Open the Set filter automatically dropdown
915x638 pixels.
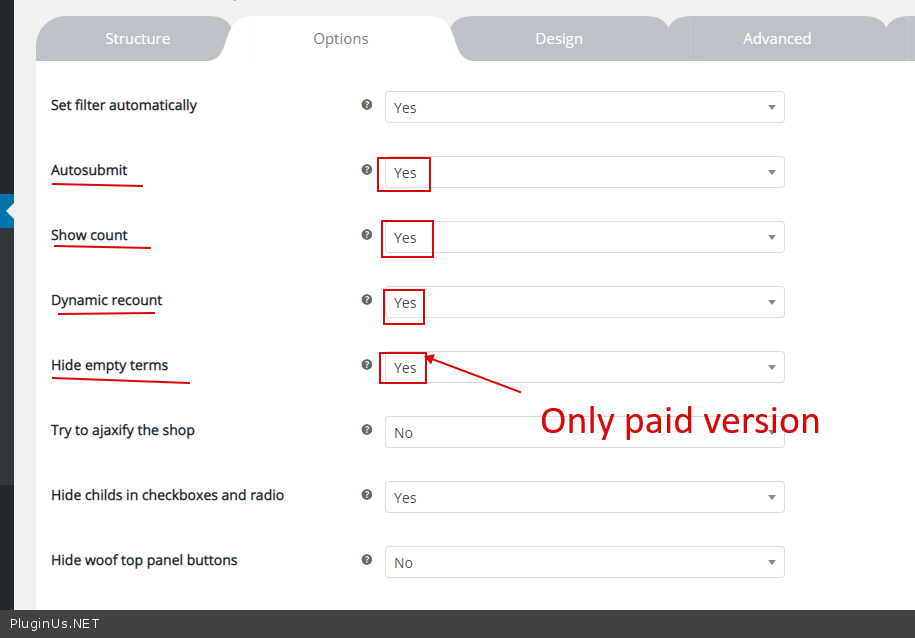click(584, 107)
